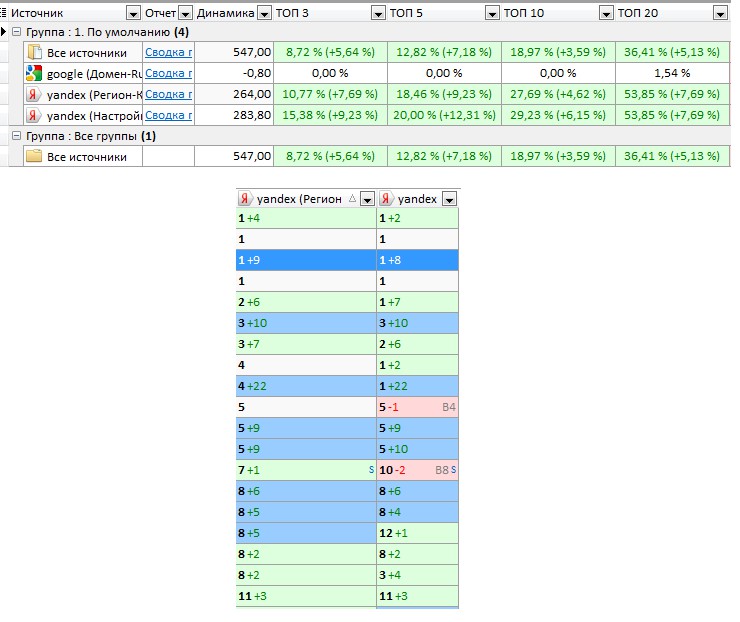The height and width of the screenshot is (622, 740).
Task: Click the sort triangle in yandex (Регион header
Action: (x=353, y=199)
